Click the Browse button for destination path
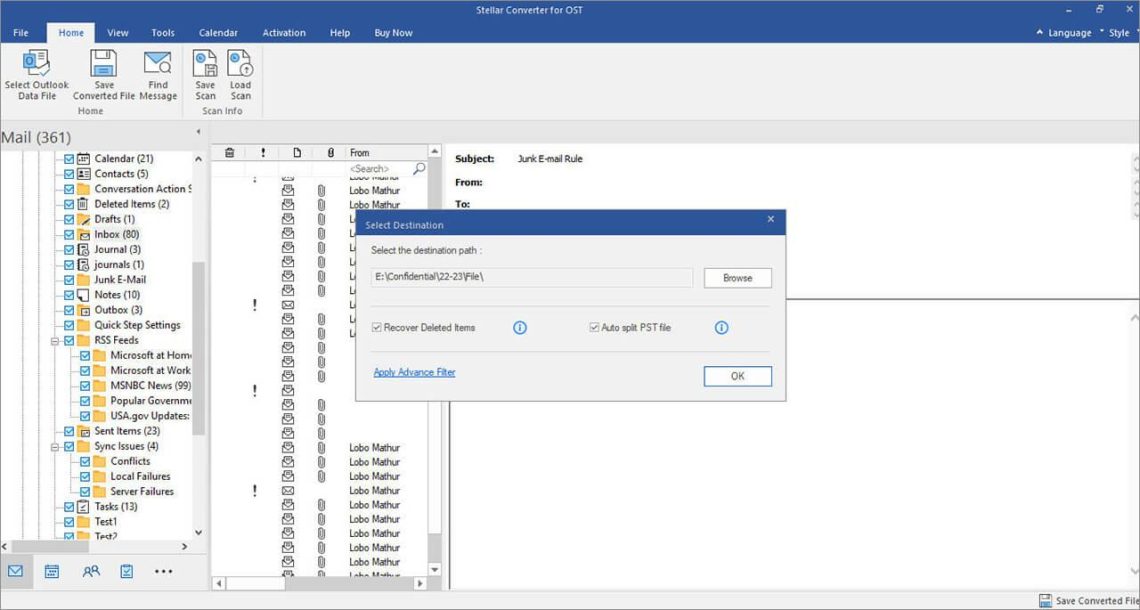Viewport: 1140px width, 610px height. coord(737,278)
